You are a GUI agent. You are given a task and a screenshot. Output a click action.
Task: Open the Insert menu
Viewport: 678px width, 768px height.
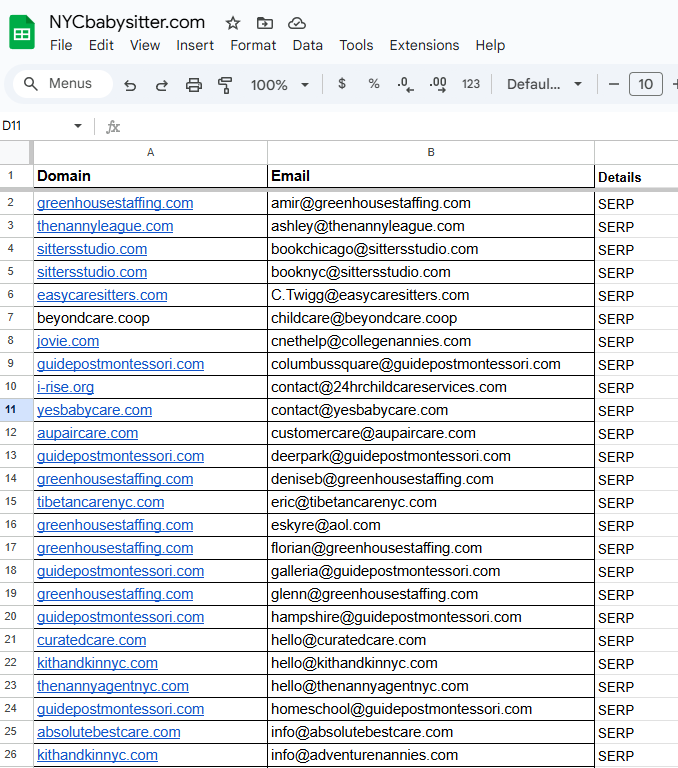pyautogui.click(x=195, y=45)
